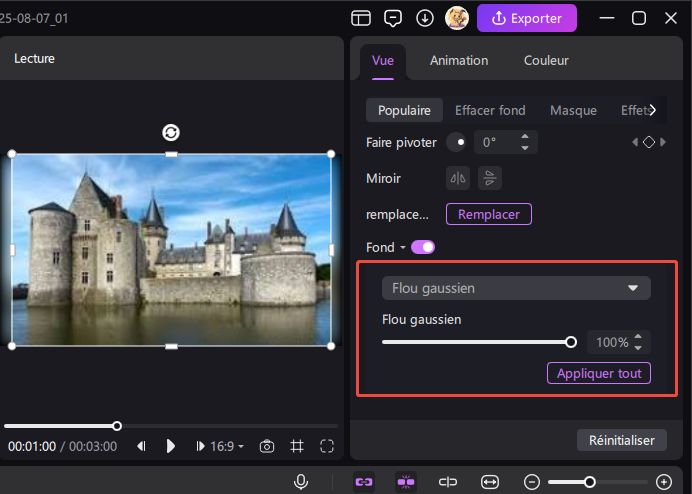This screenshot has height=494, width=692.
Task: Select the Effets sub-tab
Action: [634, 110]
